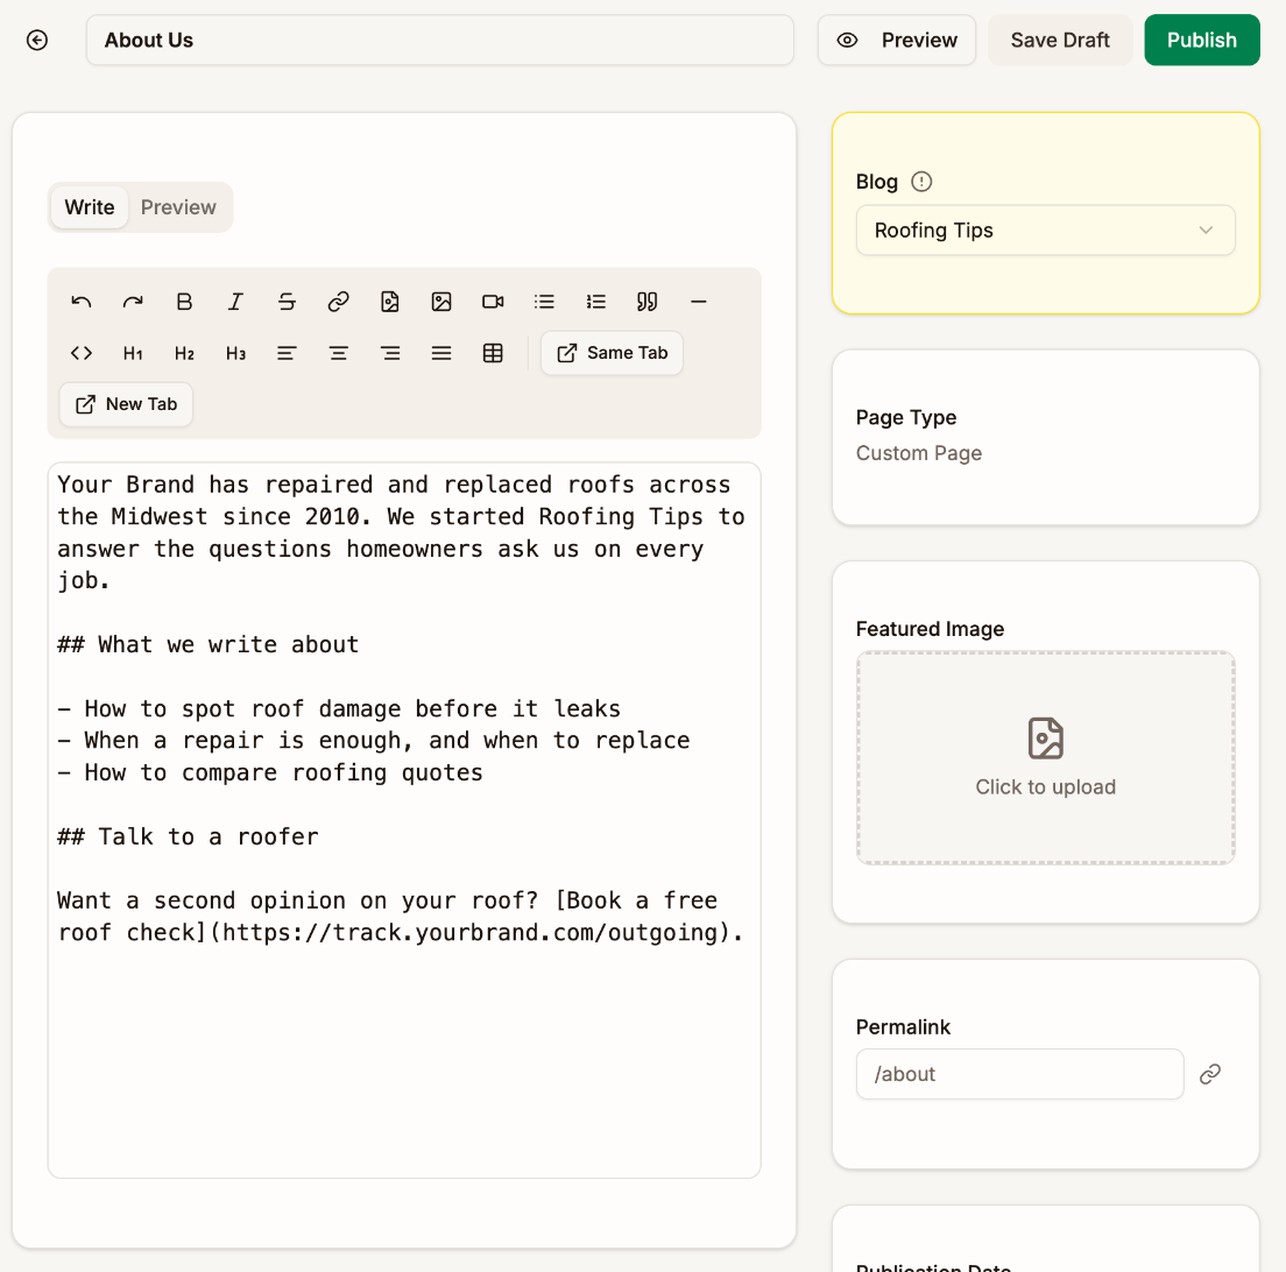Align text right
The width and height of the screenshot is (1286, 1272).
(x=390, y=353)
